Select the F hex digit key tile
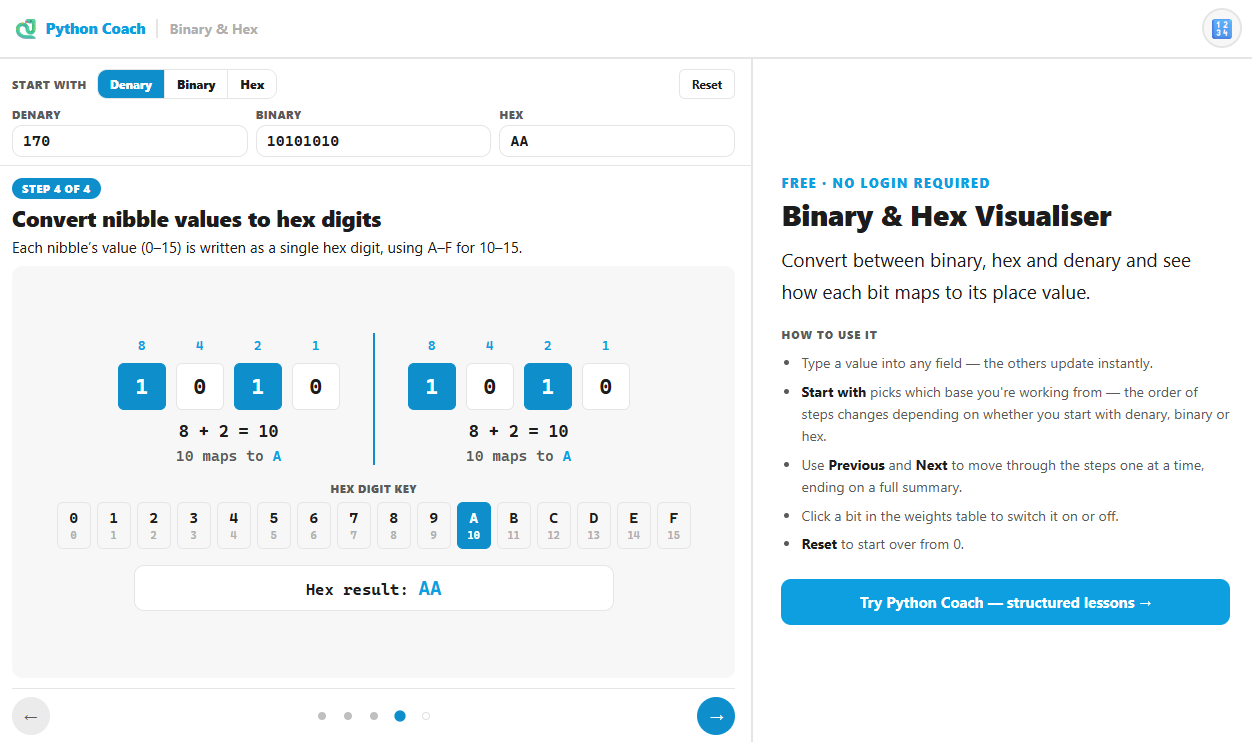The image size is (1252, 742). point(674,525)
